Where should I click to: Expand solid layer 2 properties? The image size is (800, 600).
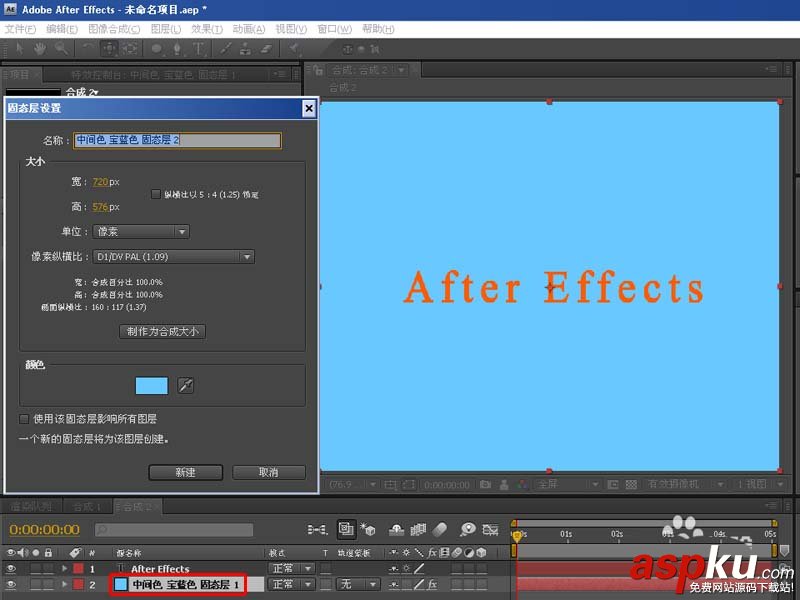64,584
